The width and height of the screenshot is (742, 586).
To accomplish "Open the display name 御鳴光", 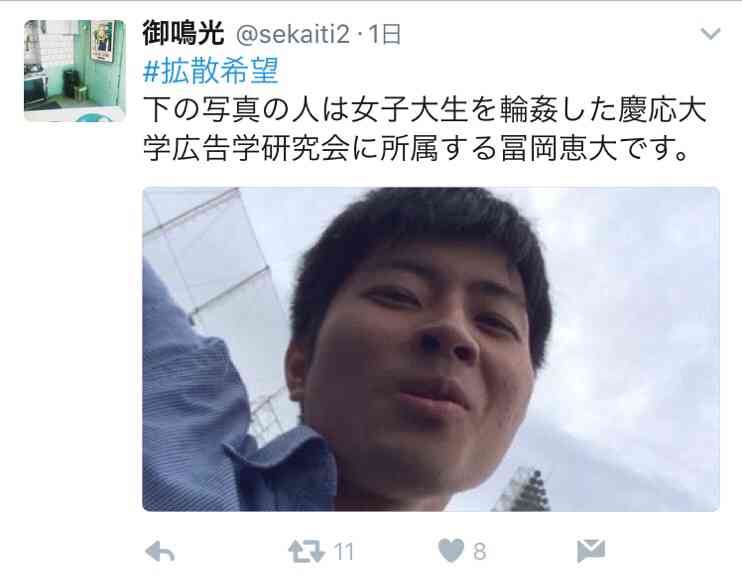I will pyautogui.click(x=183, y=34).
